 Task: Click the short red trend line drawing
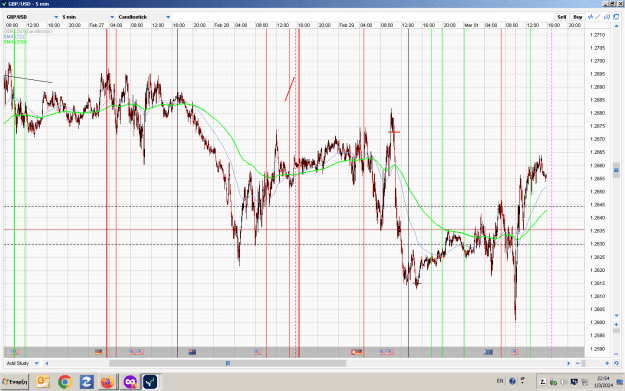coord(290,89)
